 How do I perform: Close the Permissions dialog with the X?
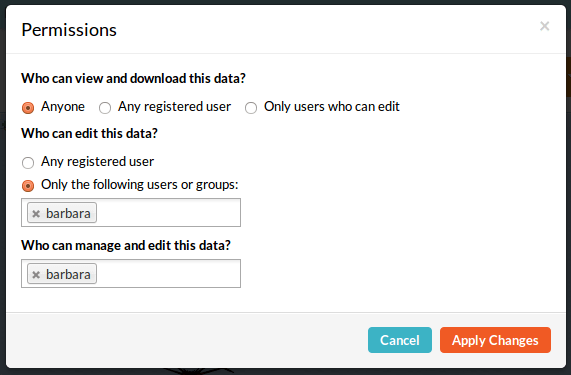click(544, 26)
